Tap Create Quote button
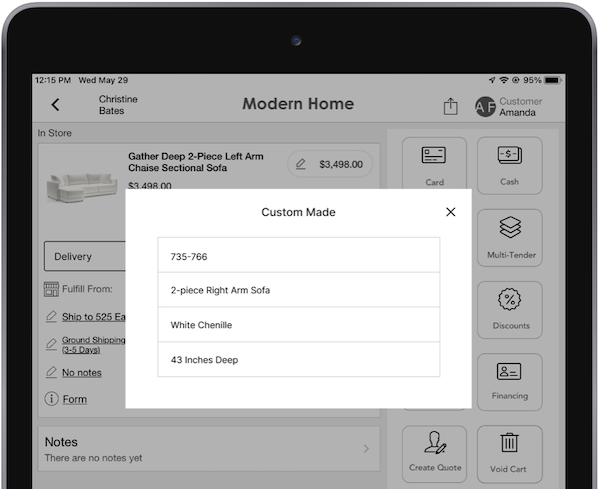 click(434, 454)
